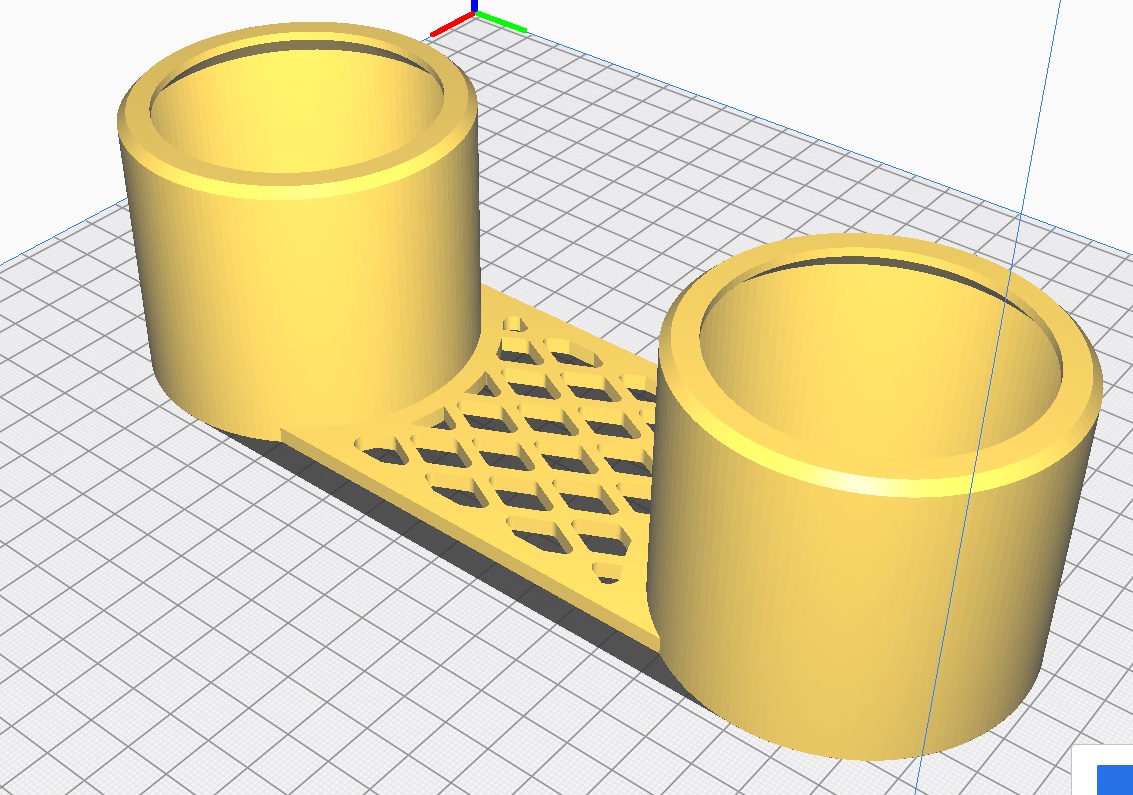Click the origin where the colored axes meet
Screen dimensions: 1133x795
click(474, 14)
